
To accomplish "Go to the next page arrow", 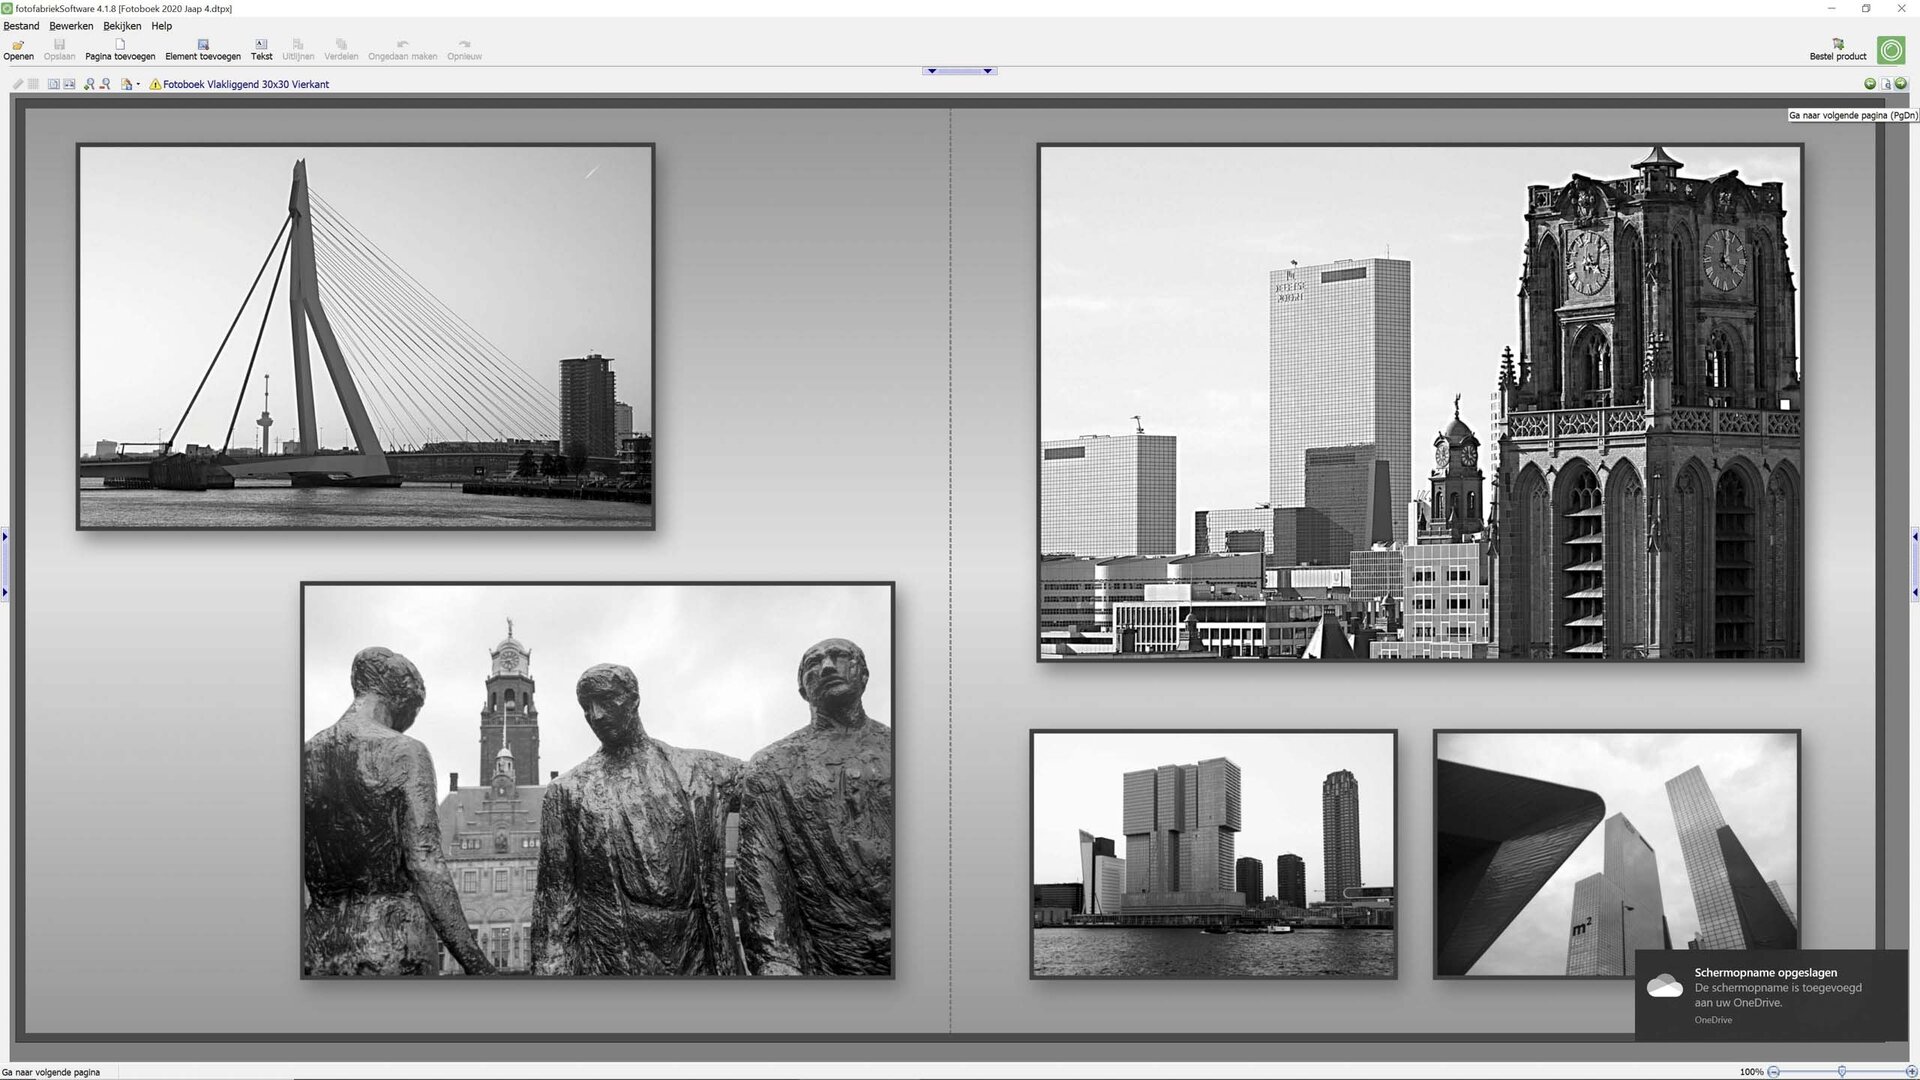I will (1901, 84).
